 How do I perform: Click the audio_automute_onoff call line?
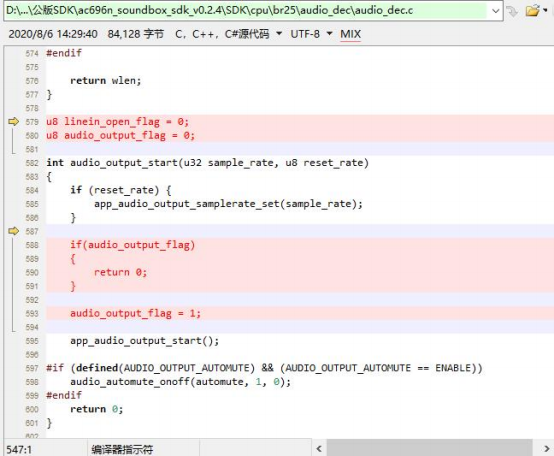(181, 382)
